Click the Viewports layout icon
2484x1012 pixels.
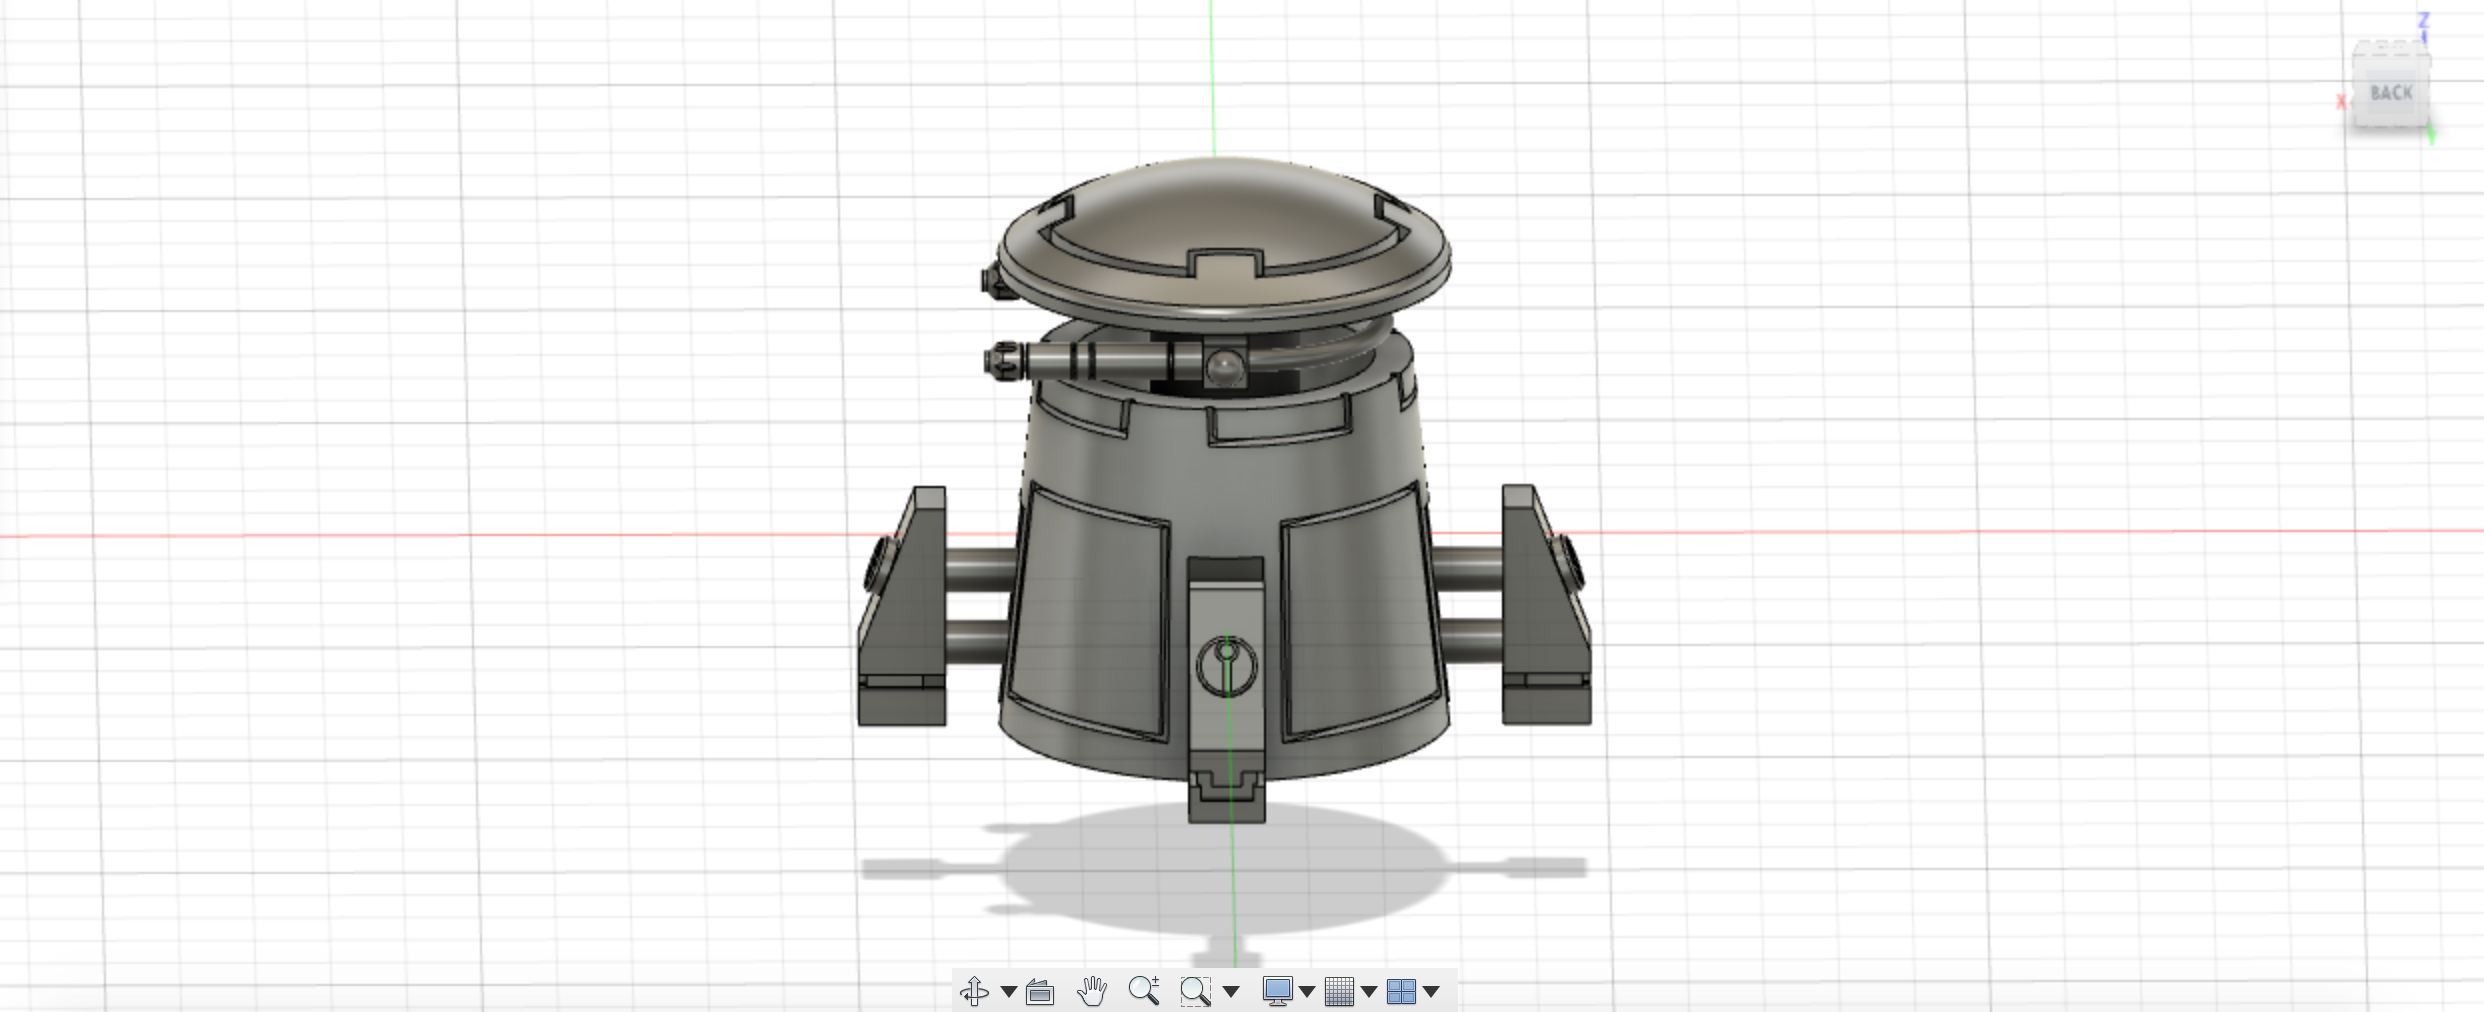pos(1401,991)
